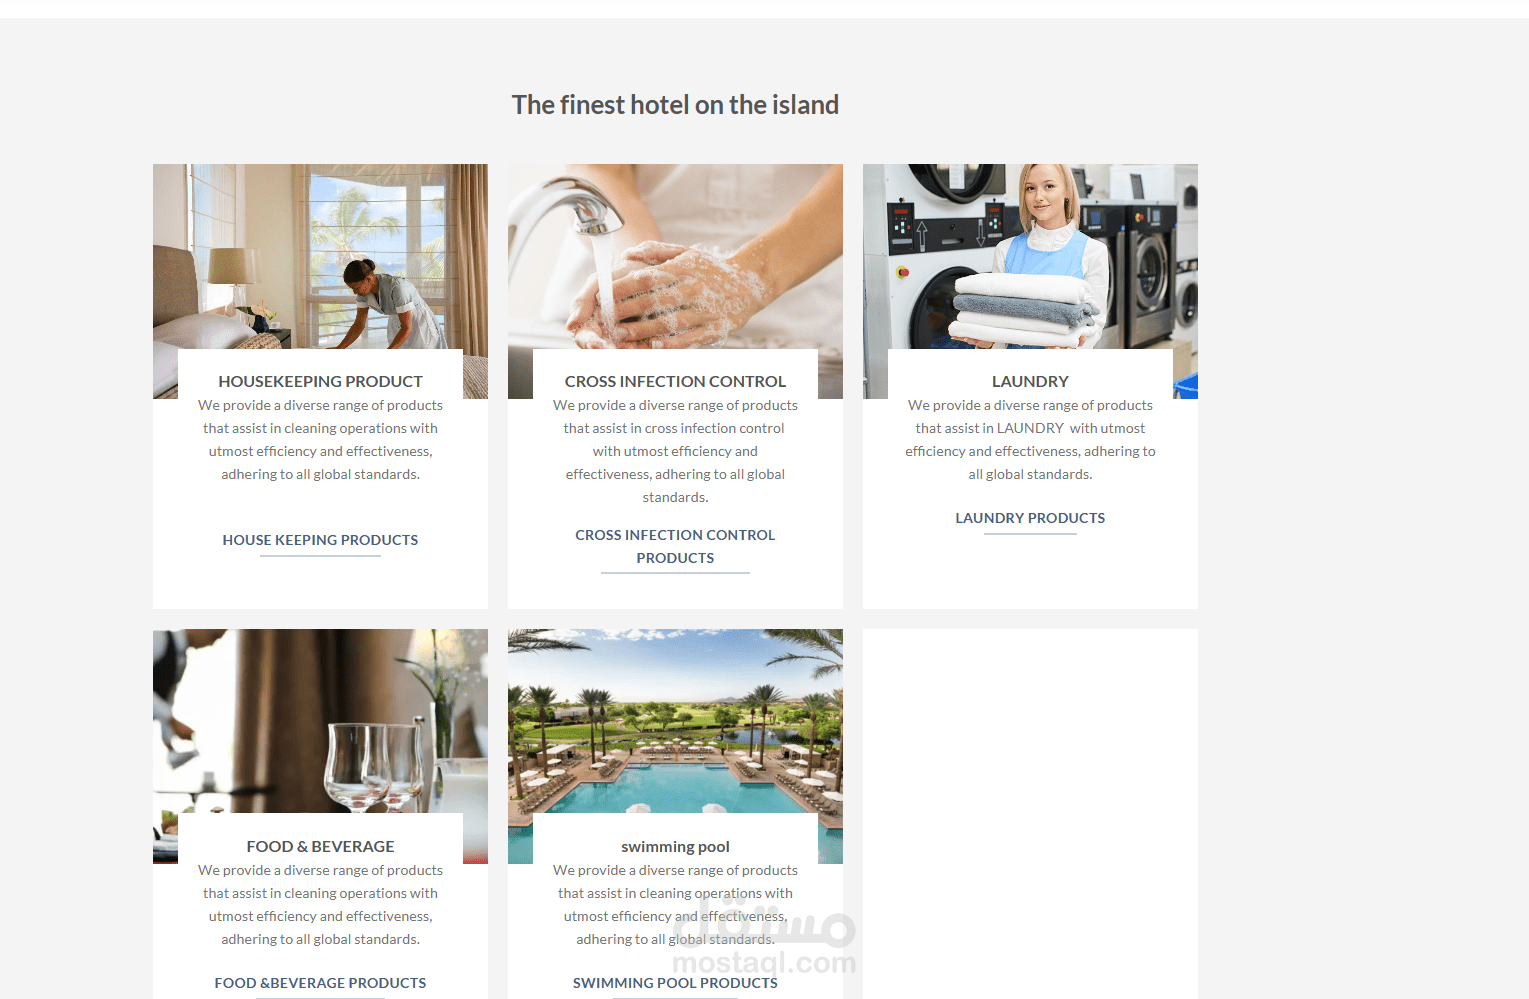
Task: Open the LAUNDRY PRODUCTS link
Action: (x=1030, y=518)
